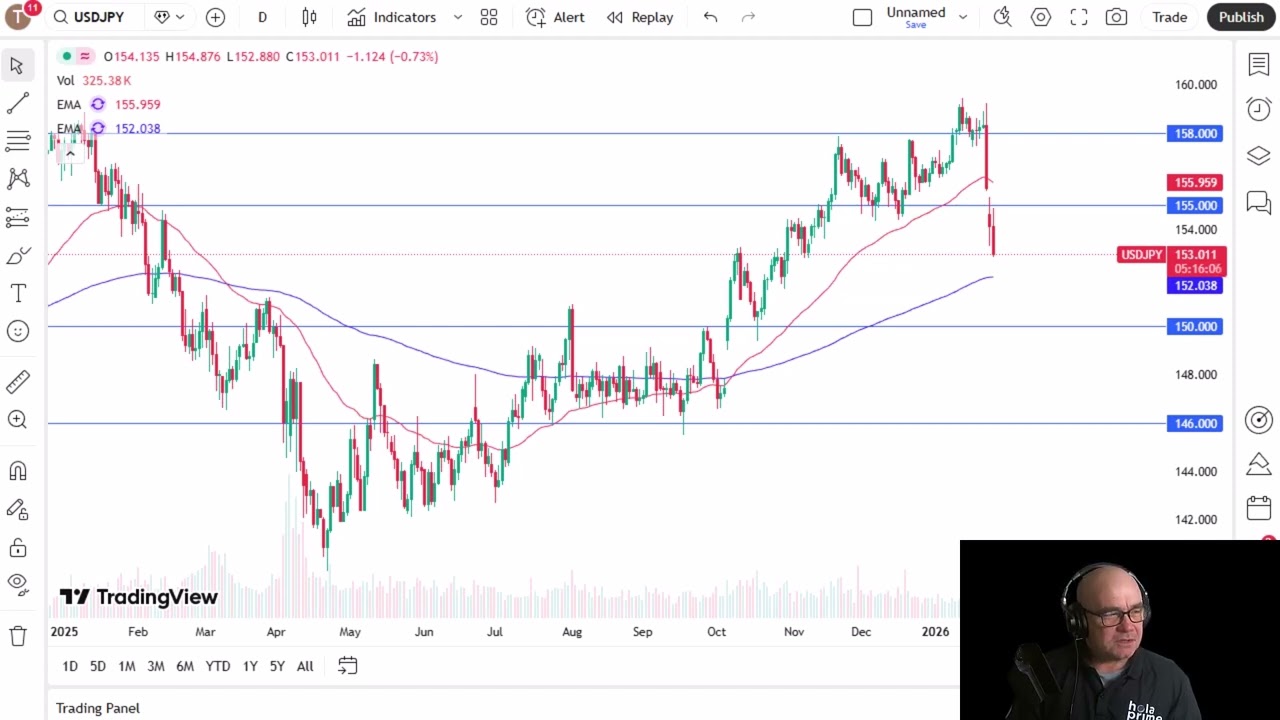Select the 1M date range
1280x720 pixels.
(x=127, y=666)
